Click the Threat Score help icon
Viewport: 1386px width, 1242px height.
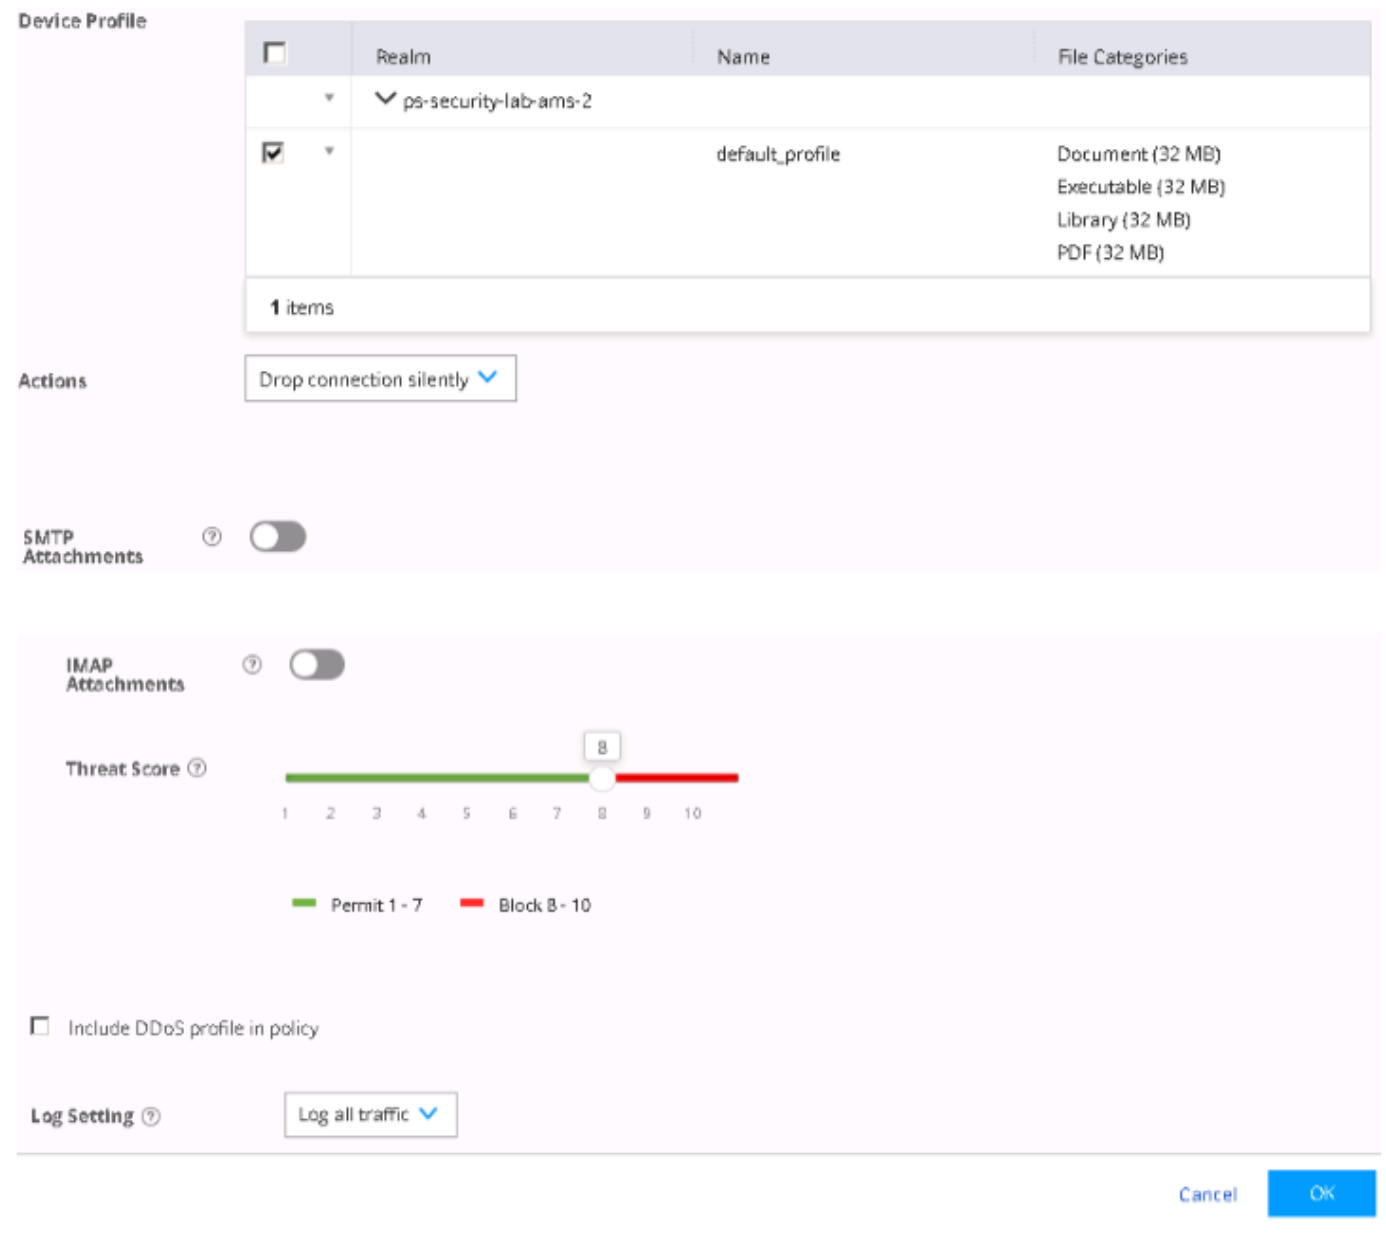point(198,768)
